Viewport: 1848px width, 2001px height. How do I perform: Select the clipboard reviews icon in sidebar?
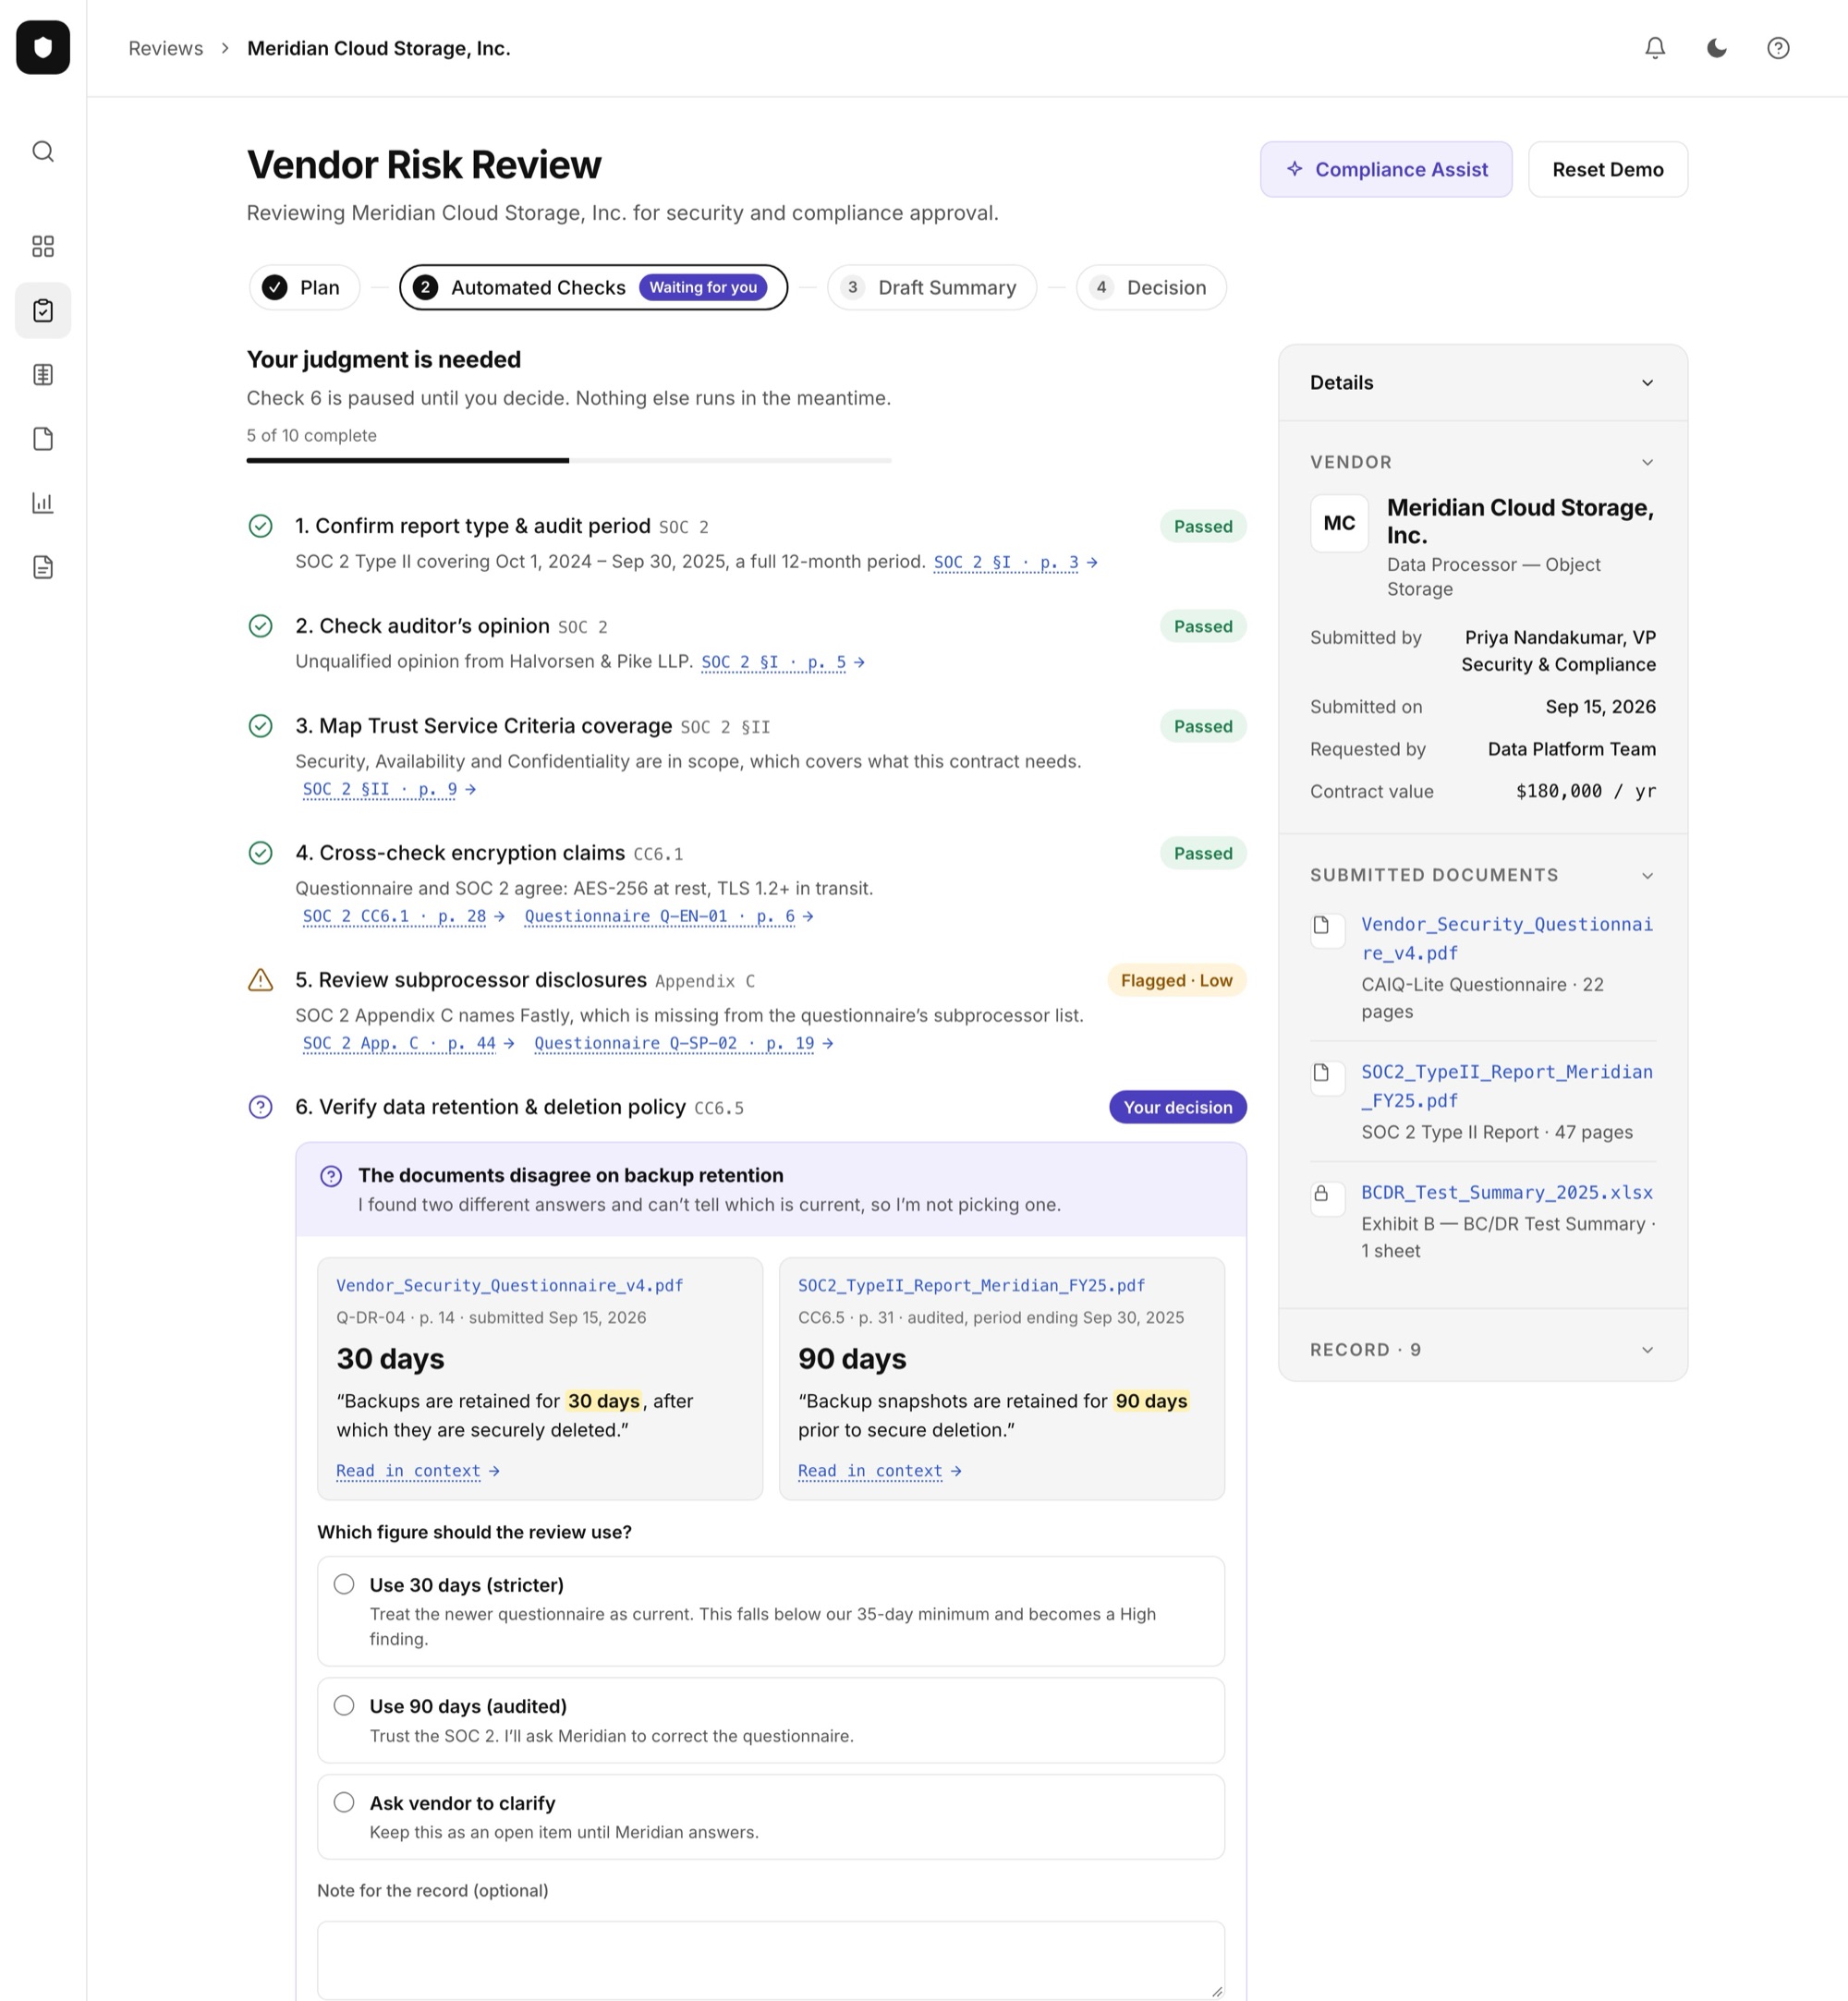[x=43, y=311]
